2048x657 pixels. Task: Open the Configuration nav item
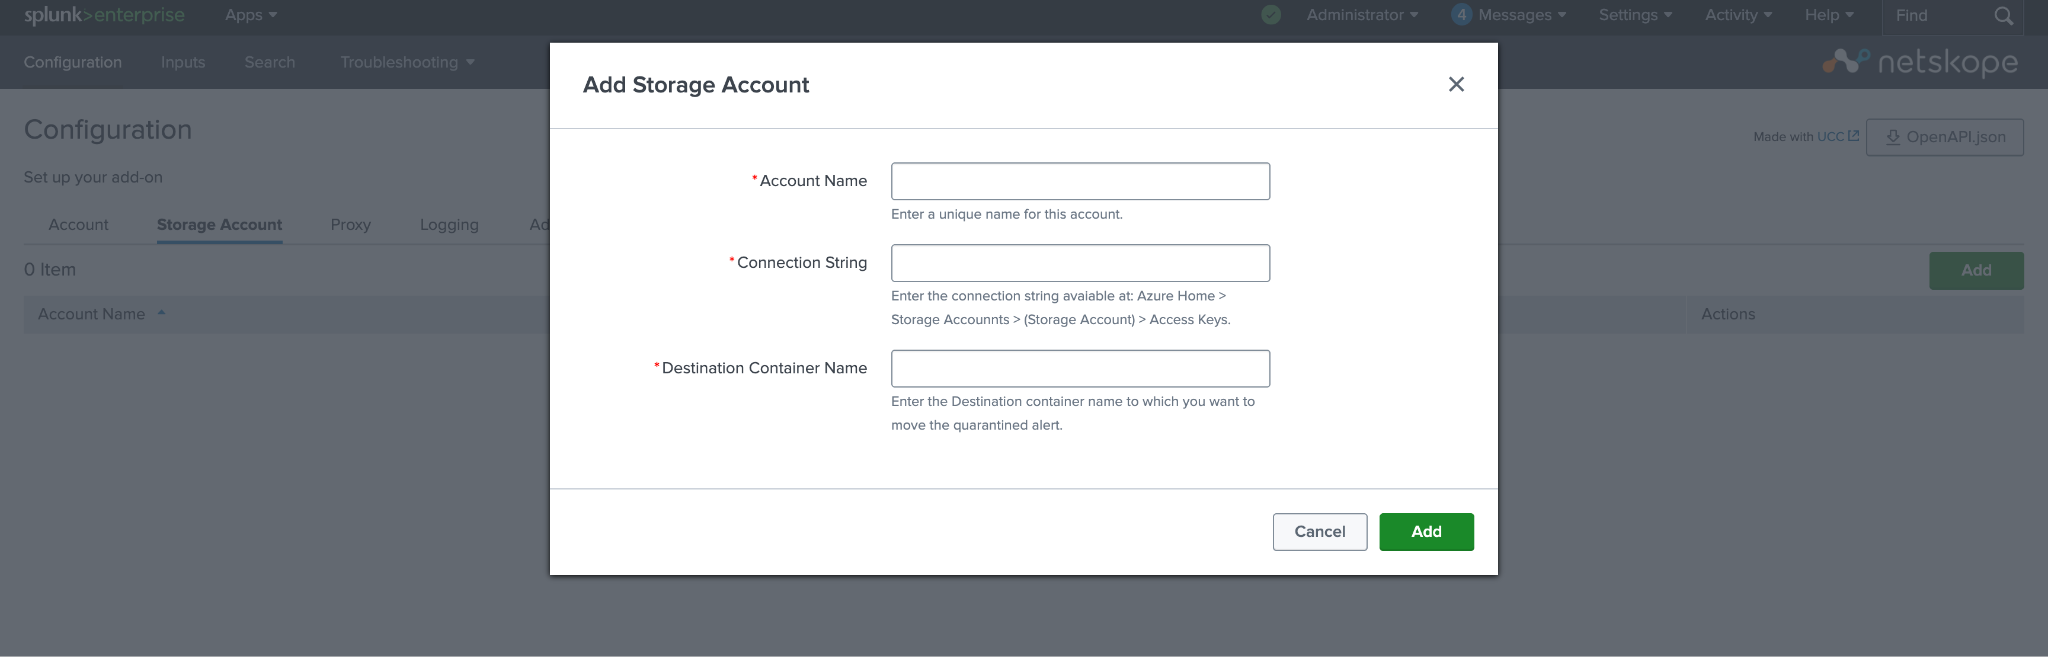pyautogui.click(x=73, y=62)
